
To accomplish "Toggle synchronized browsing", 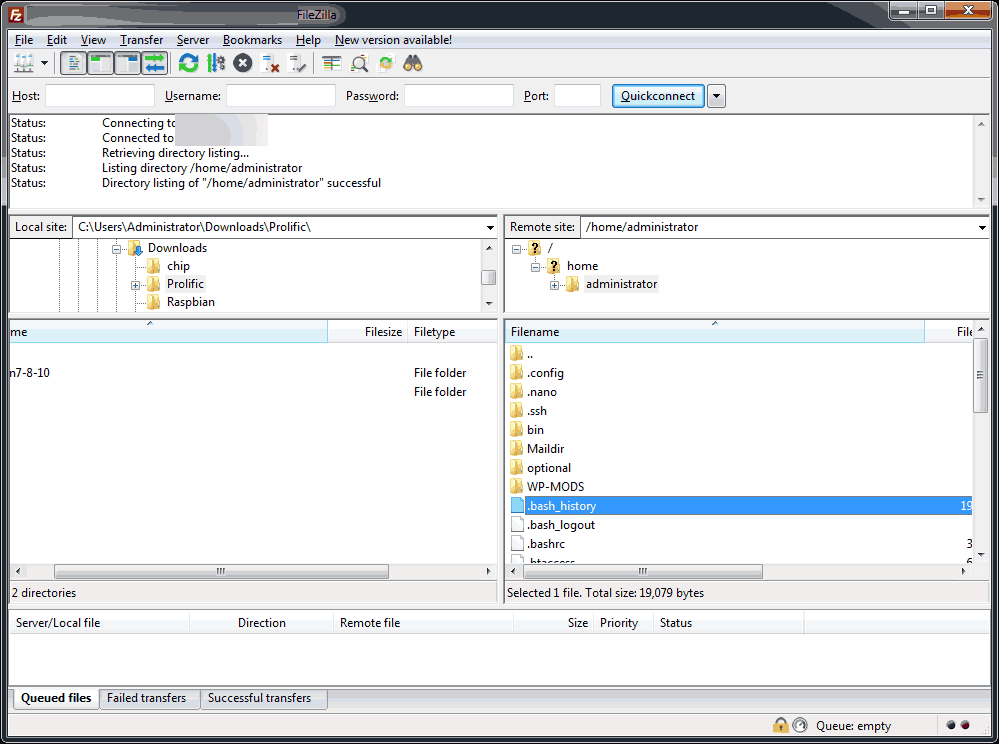I will click(x=385, y=63).
